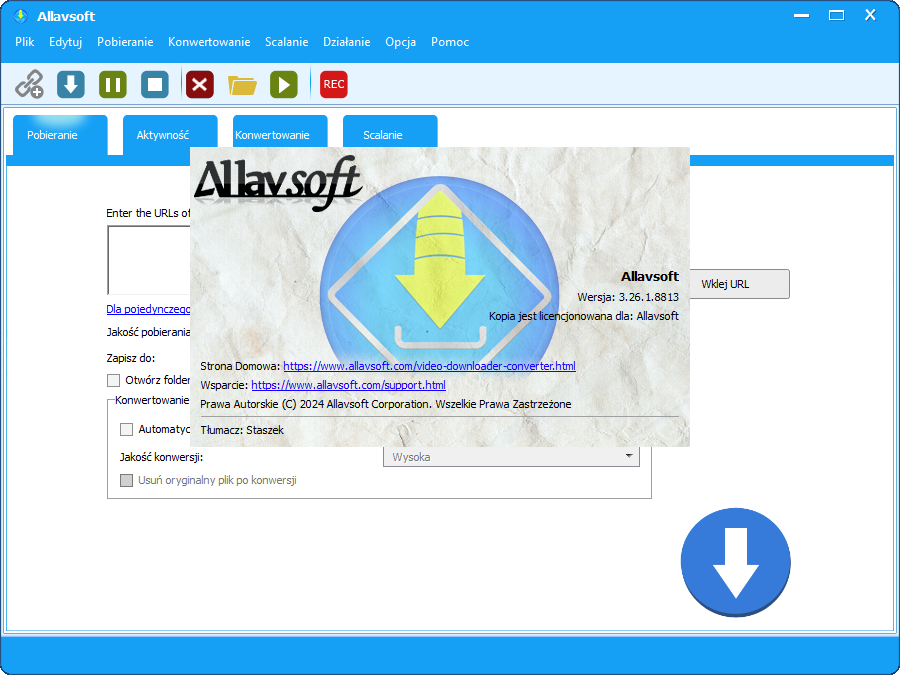Click inside the URL entry text box
The width and height of the screenshot is (900, 675).
(149, 259)
